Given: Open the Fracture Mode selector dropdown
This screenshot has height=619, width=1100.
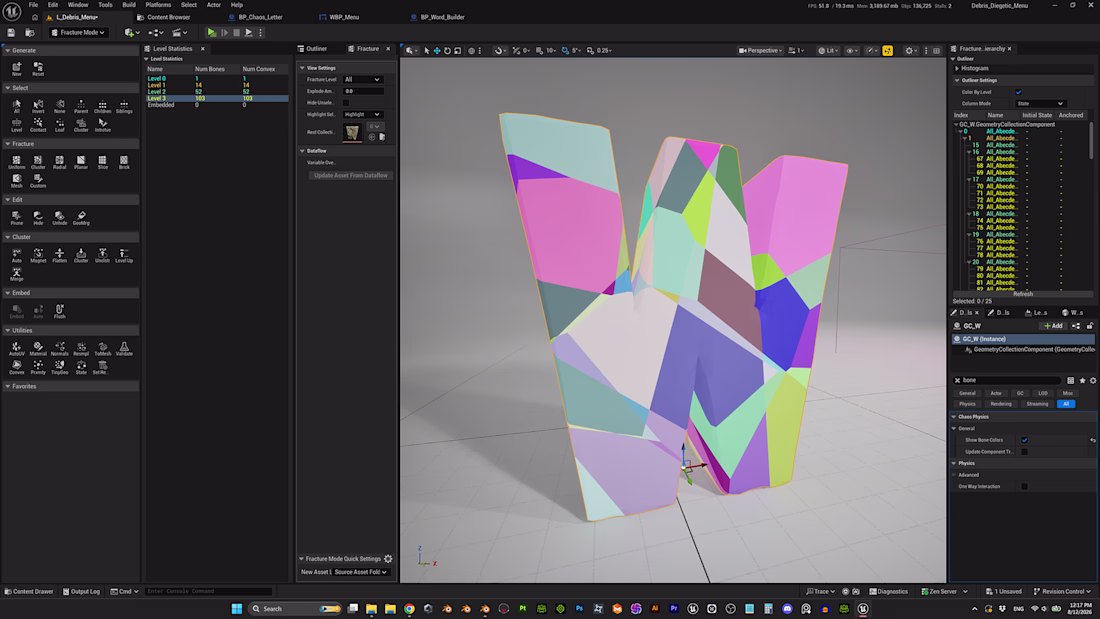Looking at the screenshot, I should (x=79, y=32).
